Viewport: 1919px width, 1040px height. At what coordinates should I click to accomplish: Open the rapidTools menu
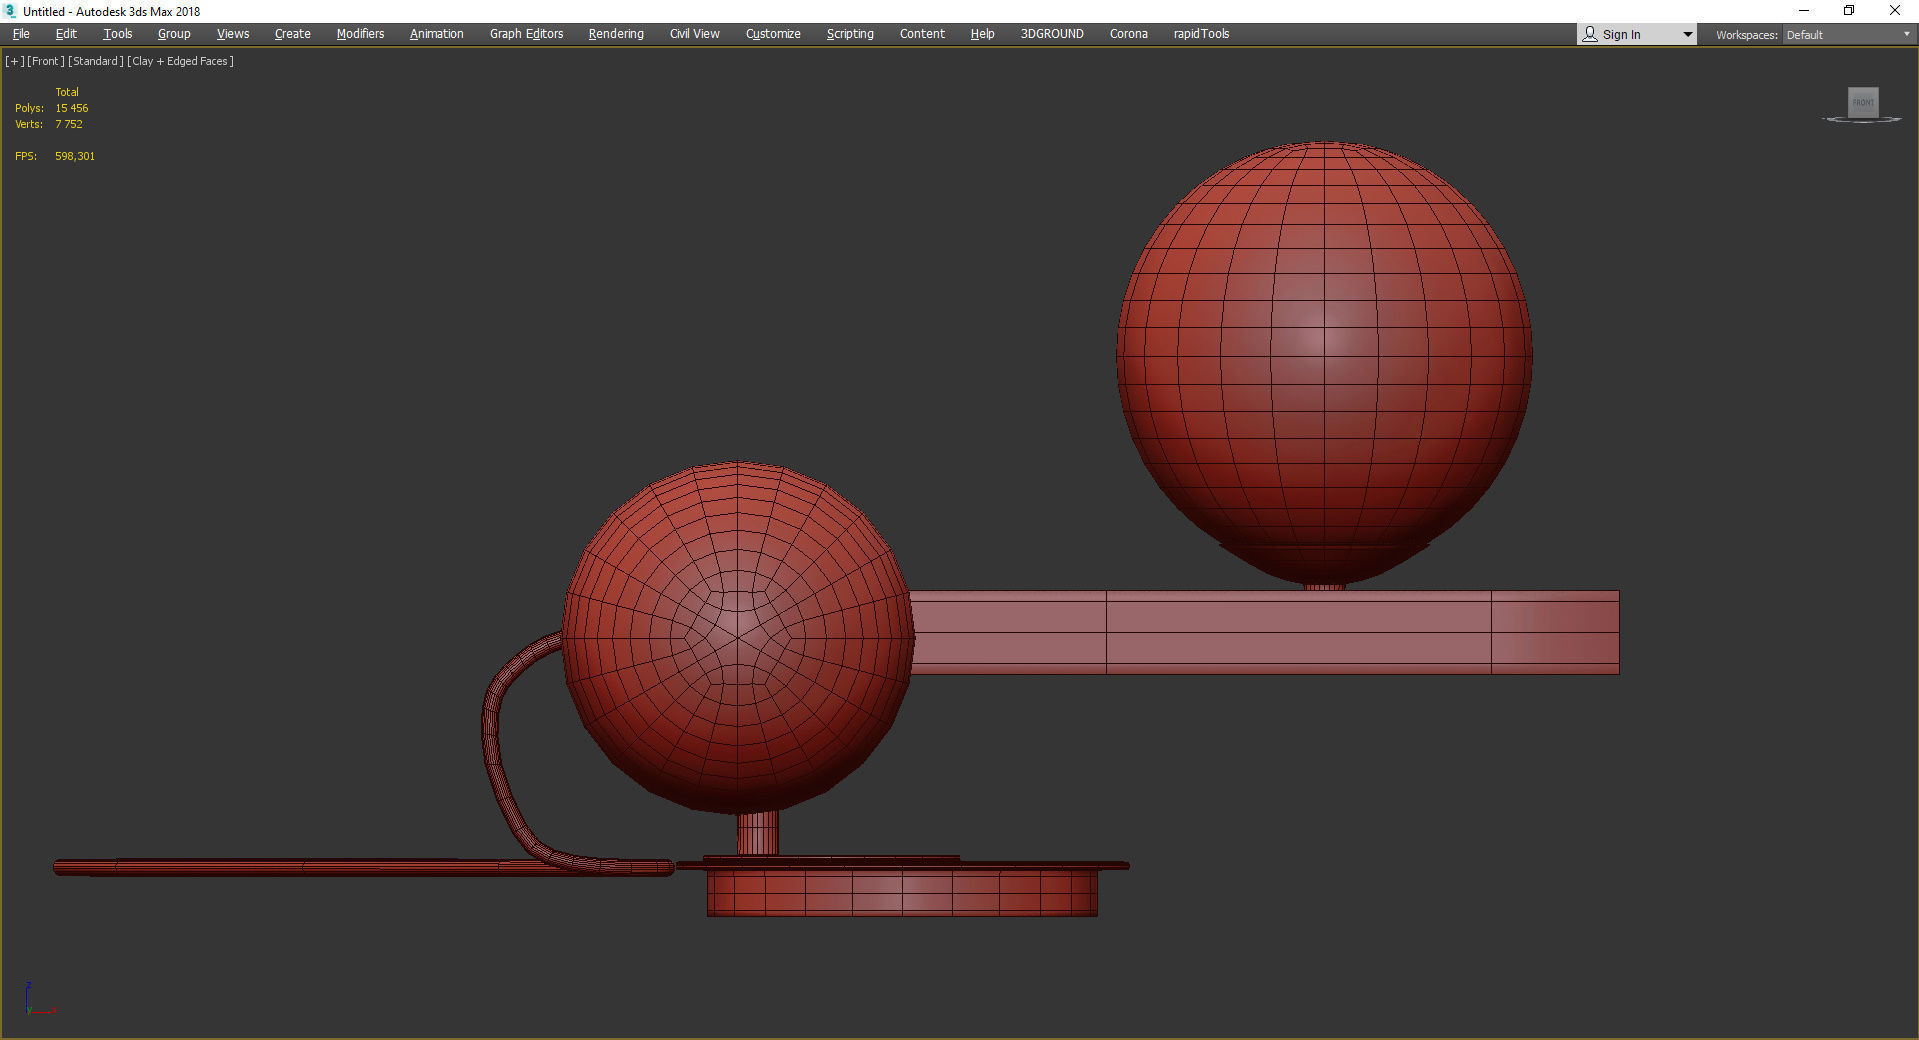(x=1201, y=34)
